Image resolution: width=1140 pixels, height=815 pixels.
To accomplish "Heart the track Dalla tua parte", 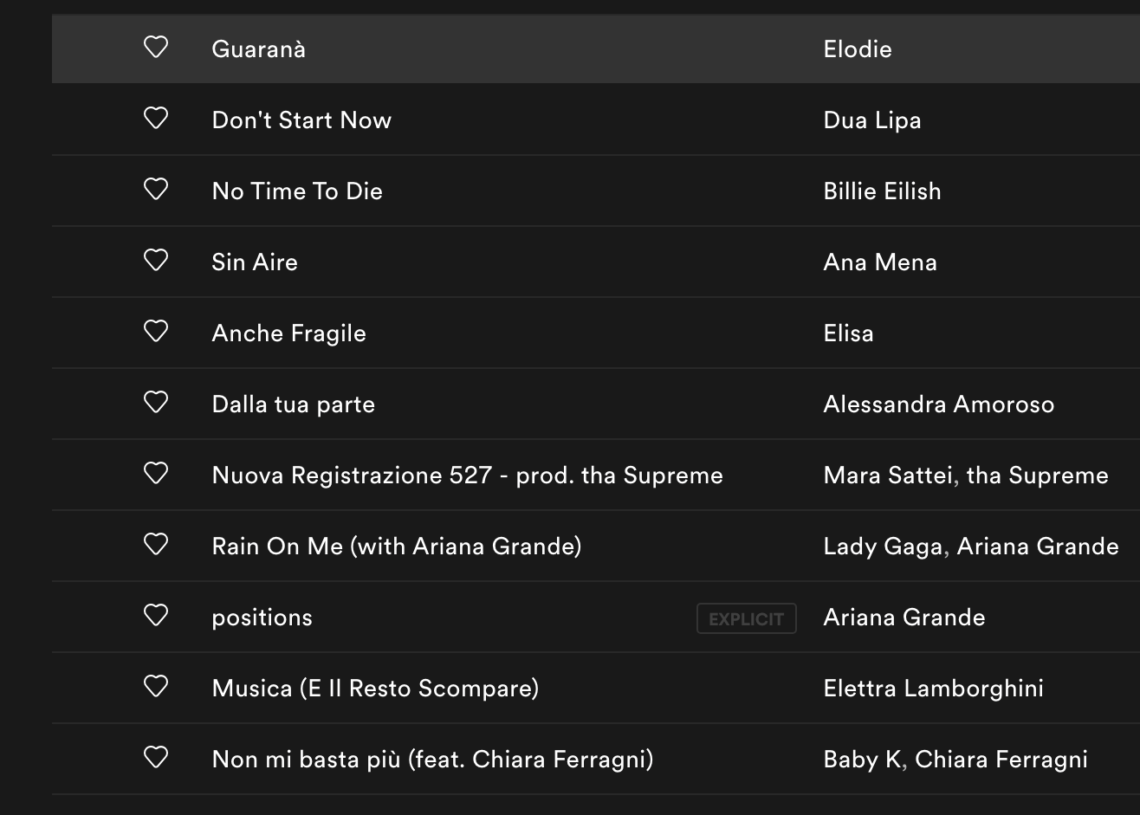I will tap(154, 403).
